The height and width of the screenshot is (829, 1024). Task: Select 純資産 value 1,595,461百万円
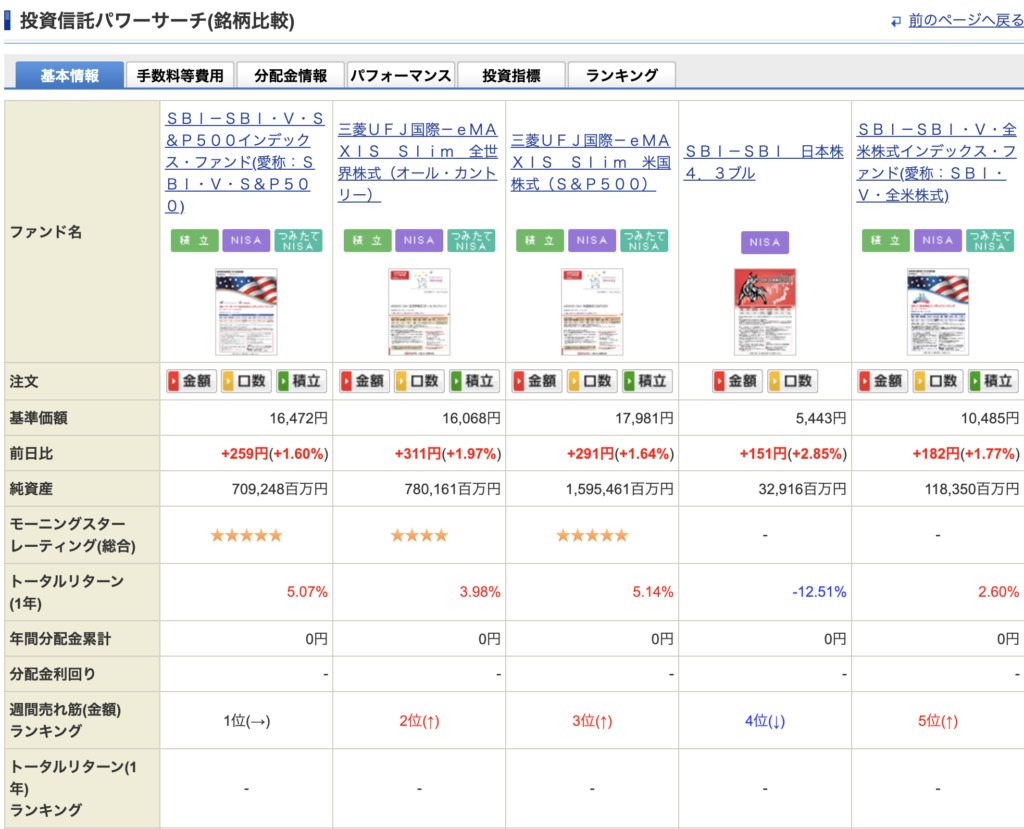click(619, 489)
